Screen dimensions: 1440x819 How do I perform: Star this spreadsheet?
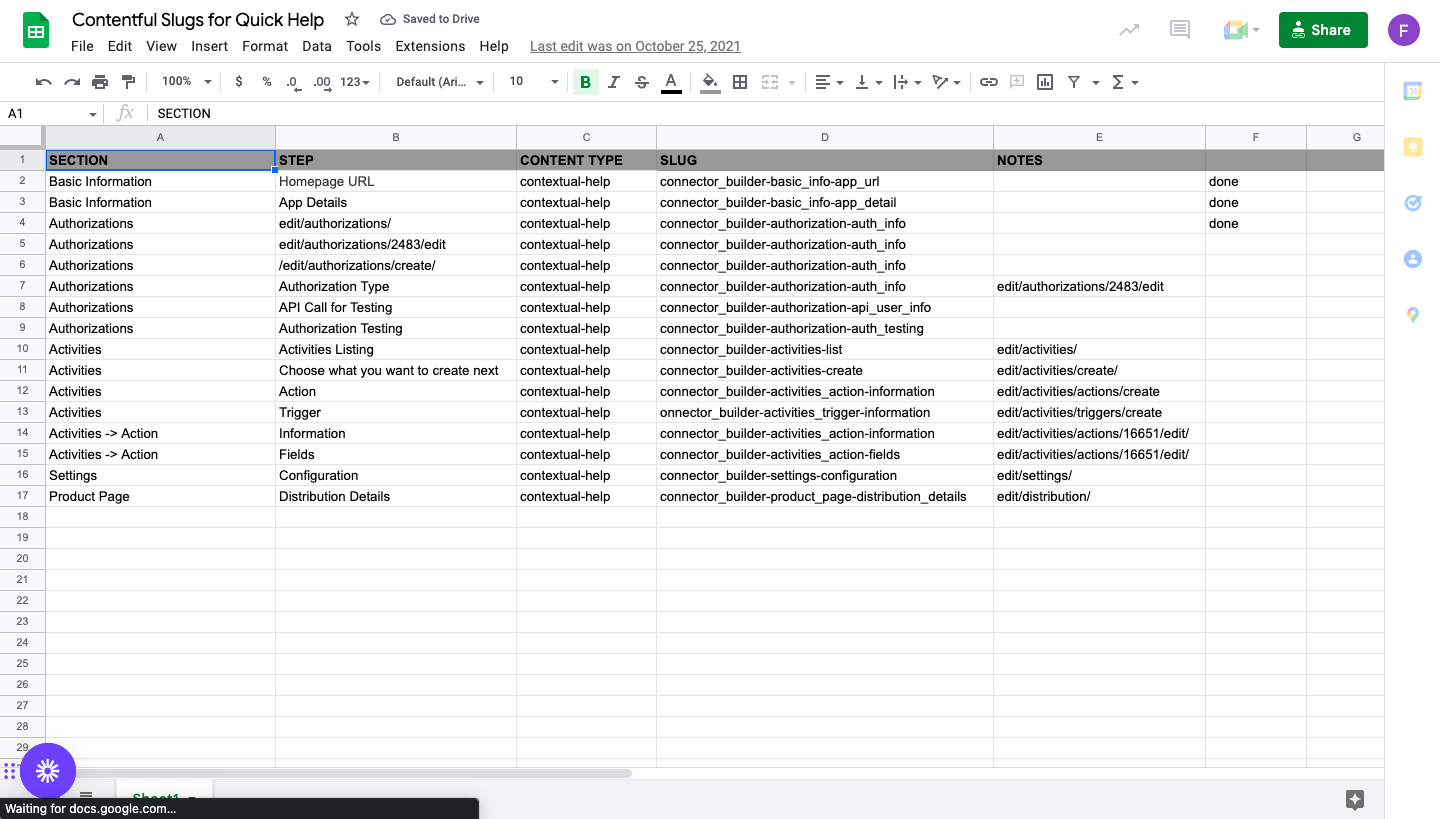[x=351, y=19]
